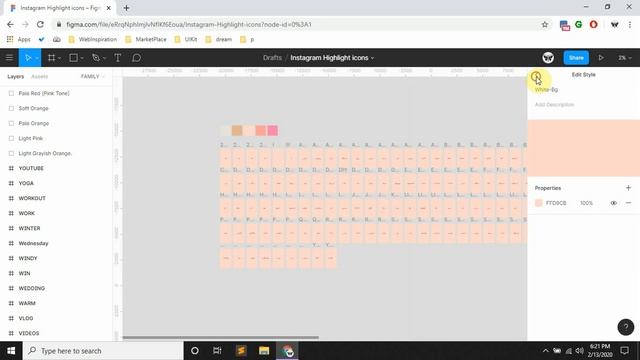Open the Help question mark button
The width and height of the screenshot is (640, 360).
click(x=626, y=327)
